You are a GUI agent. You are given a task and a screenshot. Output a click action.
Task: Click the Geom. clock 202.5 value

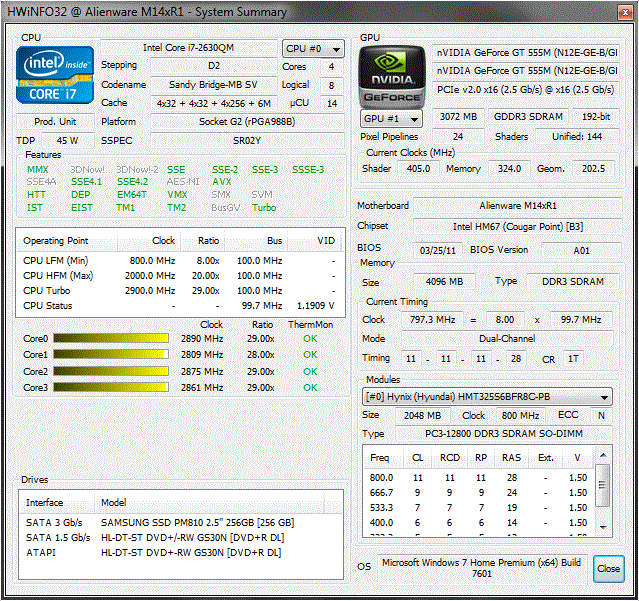593,168
